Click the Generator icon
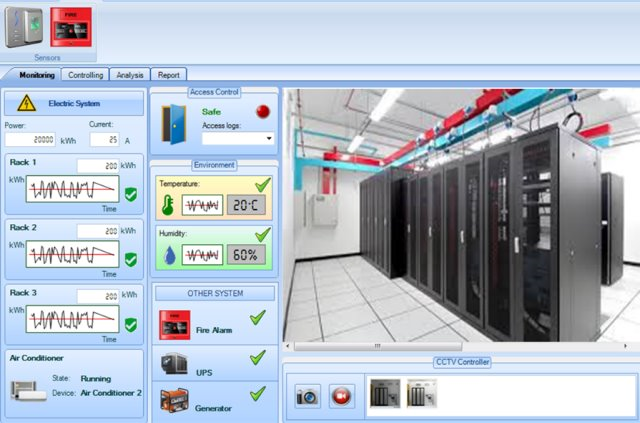Screen dimensions: 640x423 [x=175, y=403]
